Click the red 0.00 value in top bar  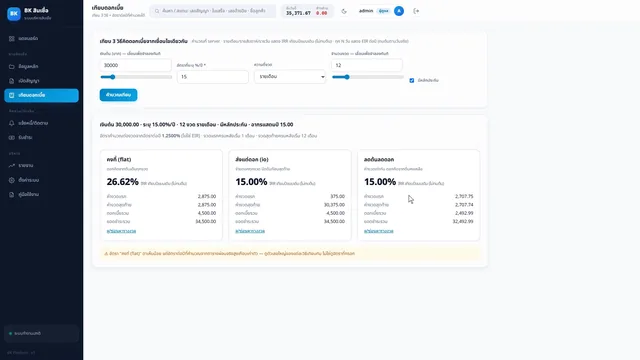pyautogui.click(x=322, y=13)
